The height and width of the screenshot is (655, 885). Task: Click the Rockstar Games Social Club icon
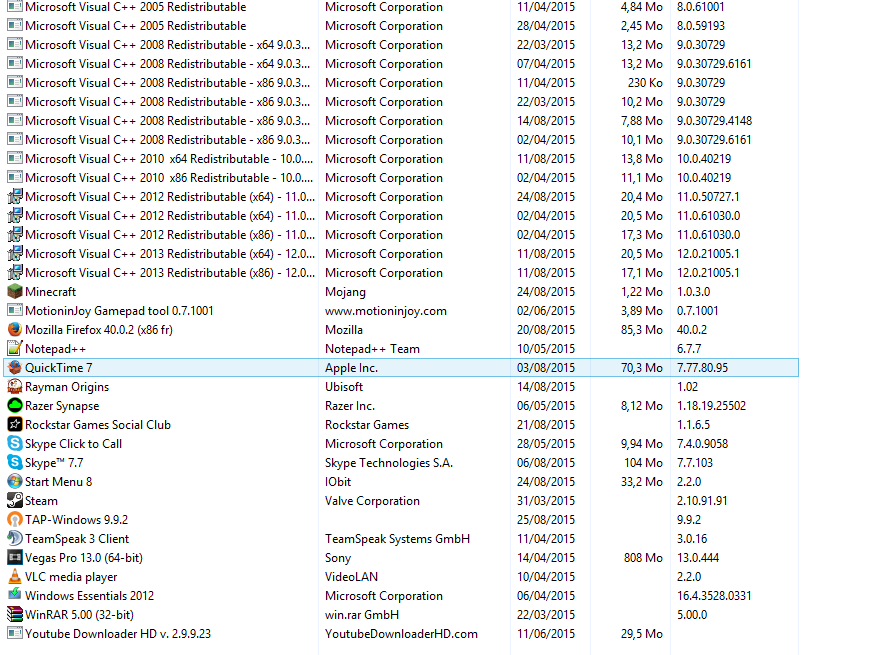(15, 425)
